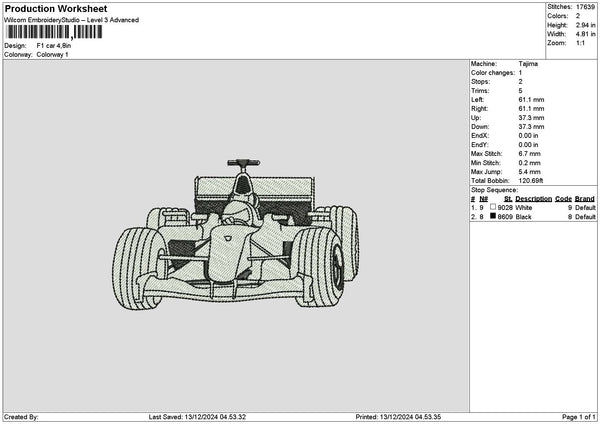Click the design barcode in the header
Viewport: 600px width, 424px height.
click(54, 32)
